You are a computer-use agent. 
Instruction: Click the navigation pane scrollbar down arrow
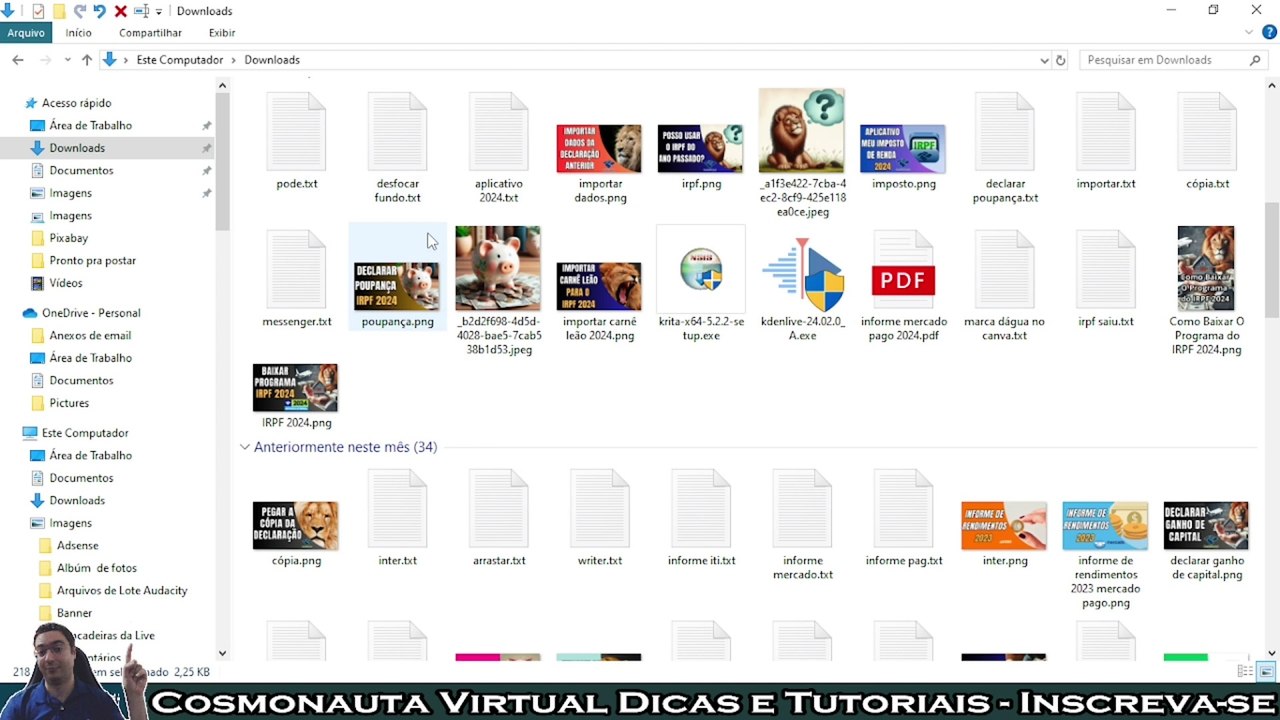click(x=222, y=654)
